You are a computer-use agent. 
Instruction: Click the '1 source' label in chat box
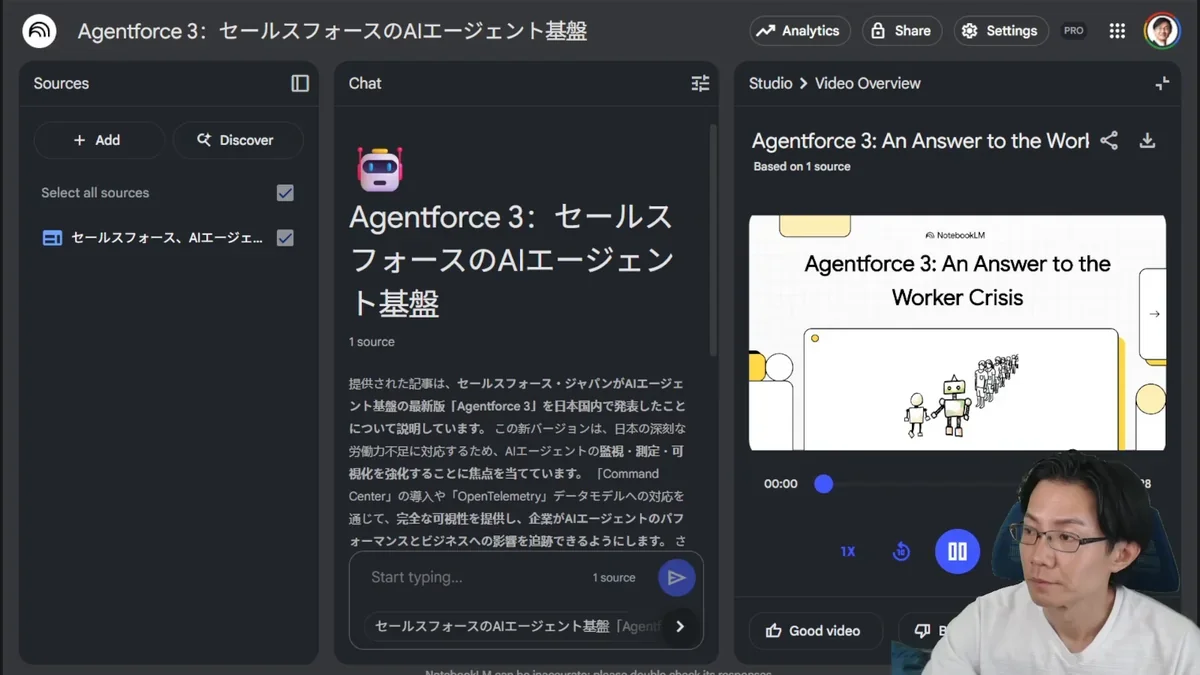pyautogui.click(x=614, y=578)
